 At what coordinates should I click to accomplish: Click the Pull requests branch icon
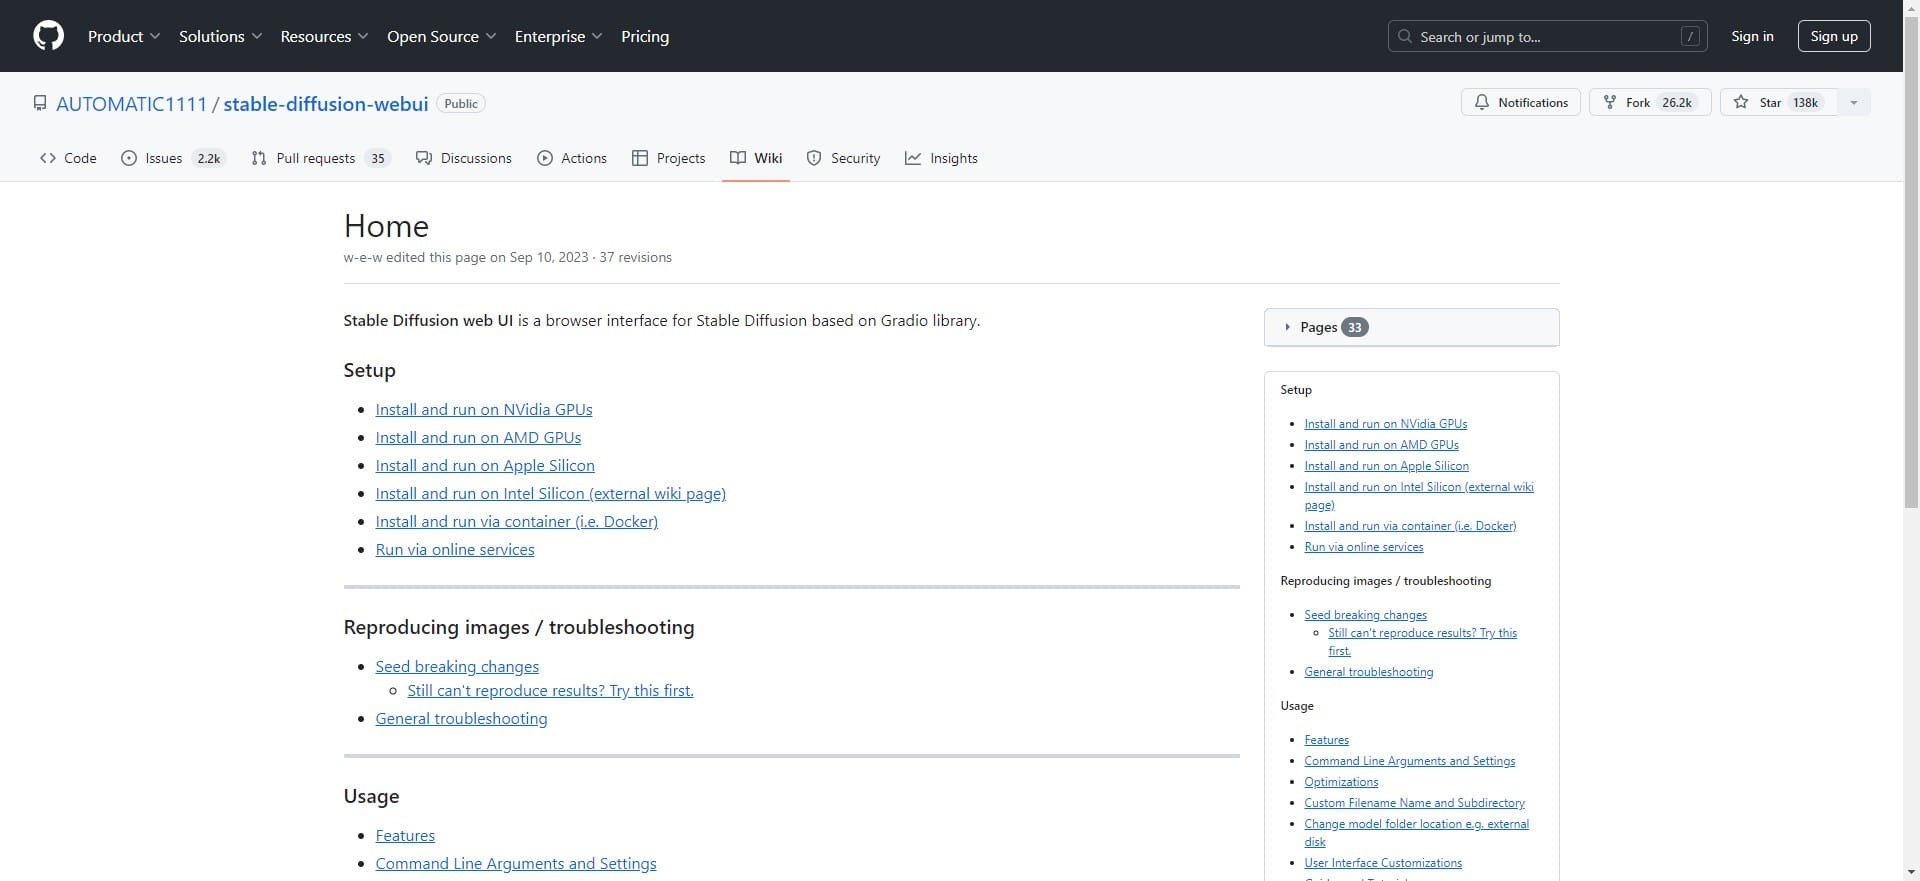[x=259, y=158]
